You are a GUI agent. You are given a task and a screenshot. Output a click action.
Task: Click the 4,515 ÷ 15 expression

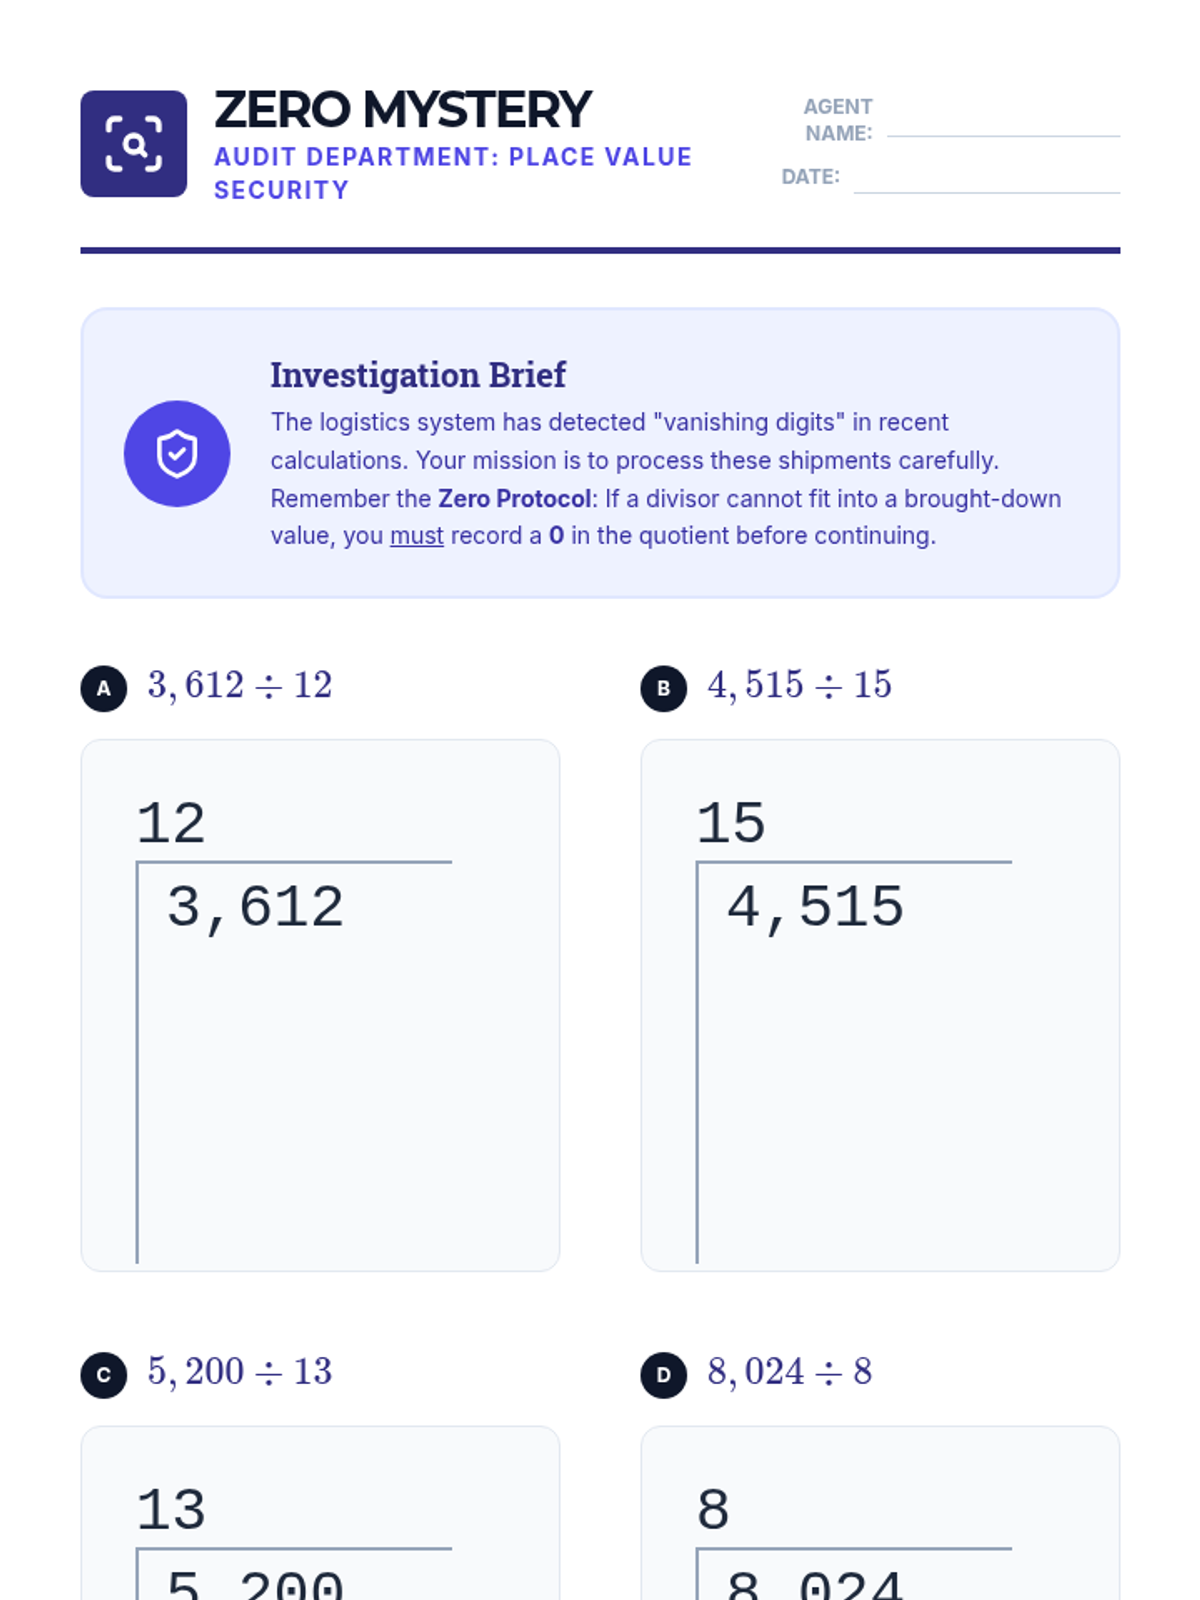pyautogui.click(x=798, y=686)
